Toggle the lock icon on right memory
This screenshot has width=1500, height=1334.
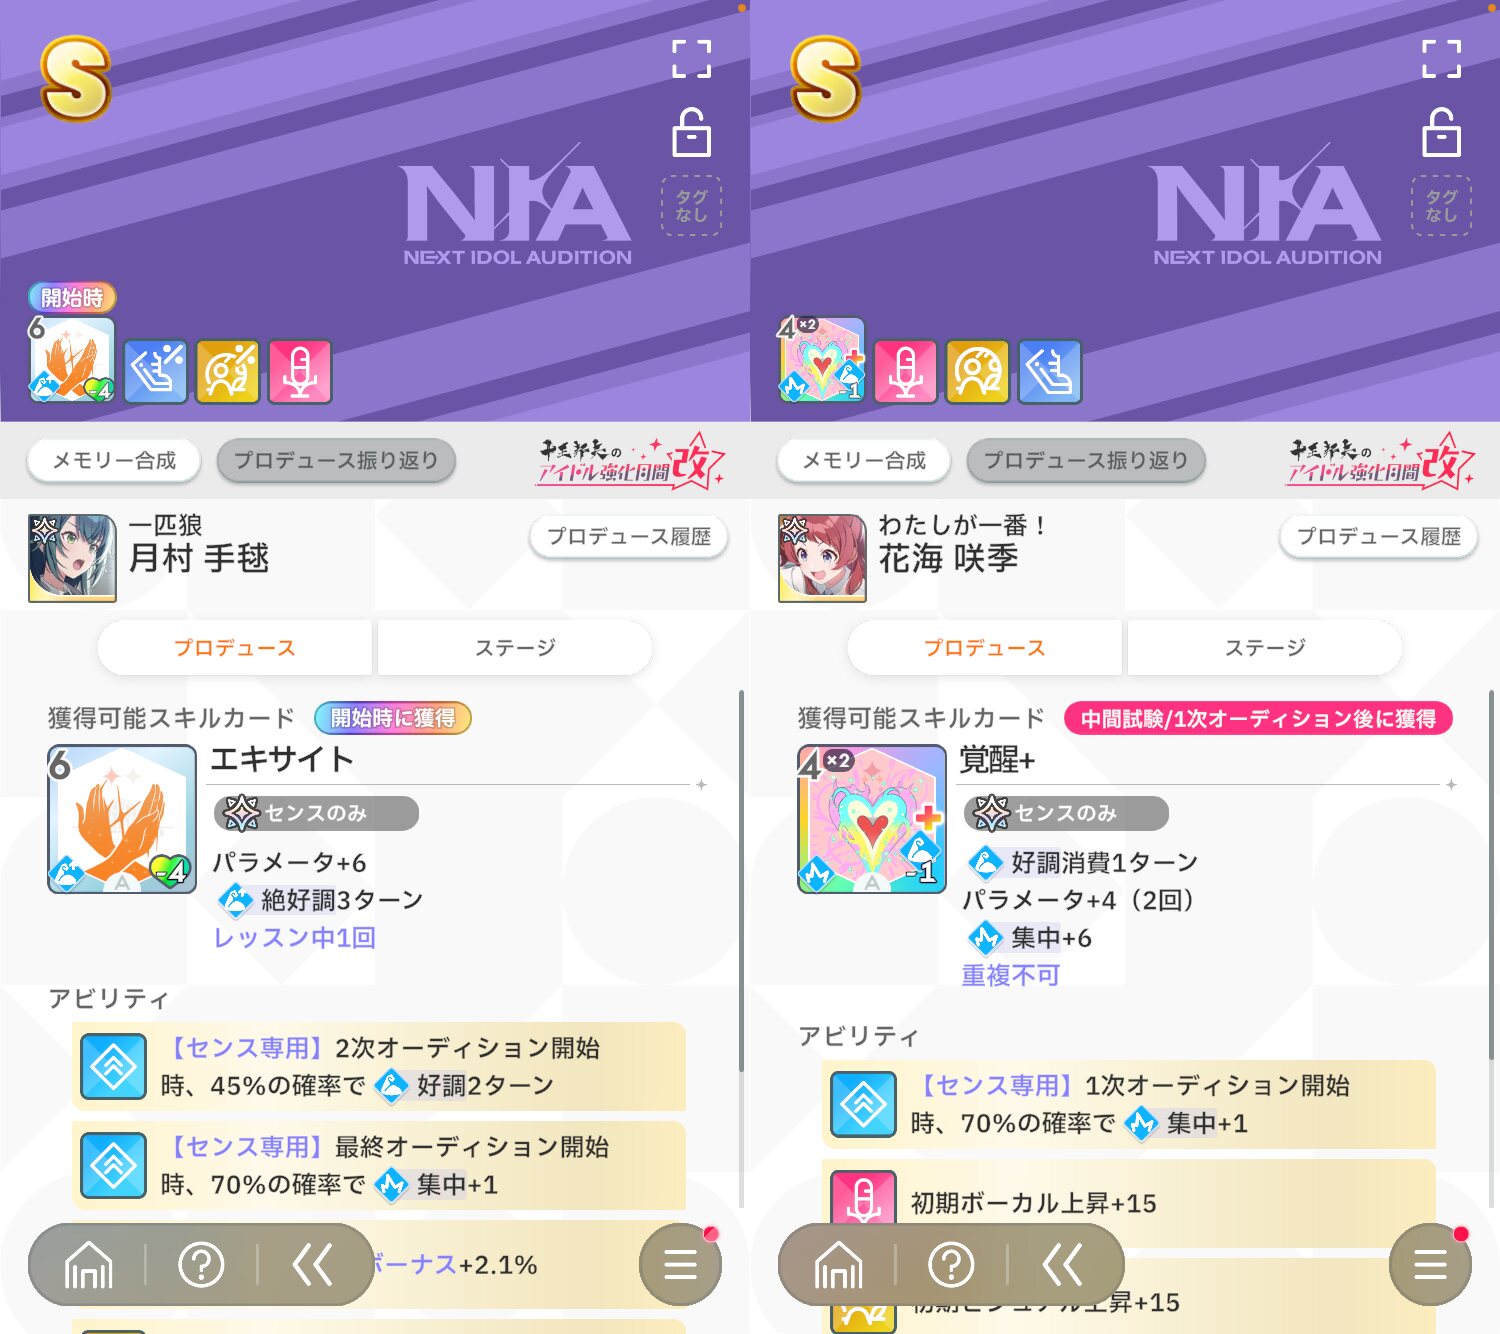click(1442, 133)
